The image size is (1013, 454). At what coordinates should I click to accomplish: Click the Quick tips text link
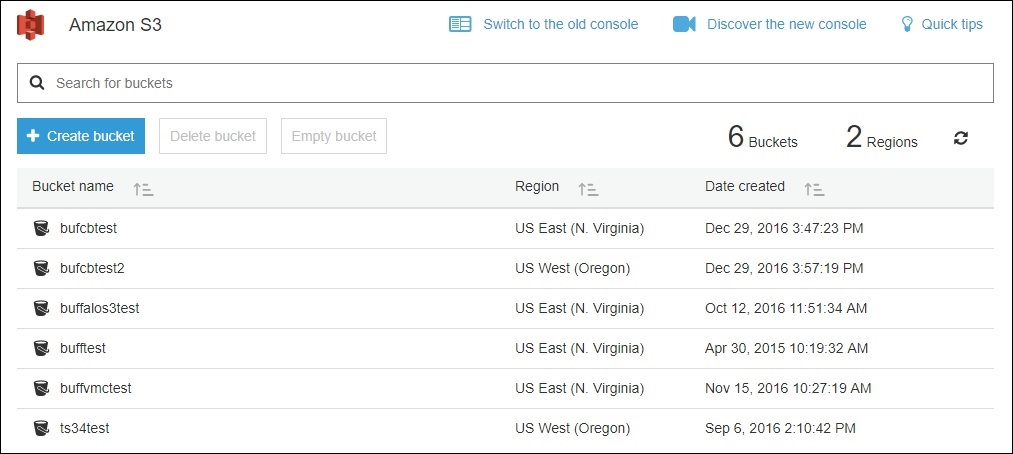(x=952, y=24)
